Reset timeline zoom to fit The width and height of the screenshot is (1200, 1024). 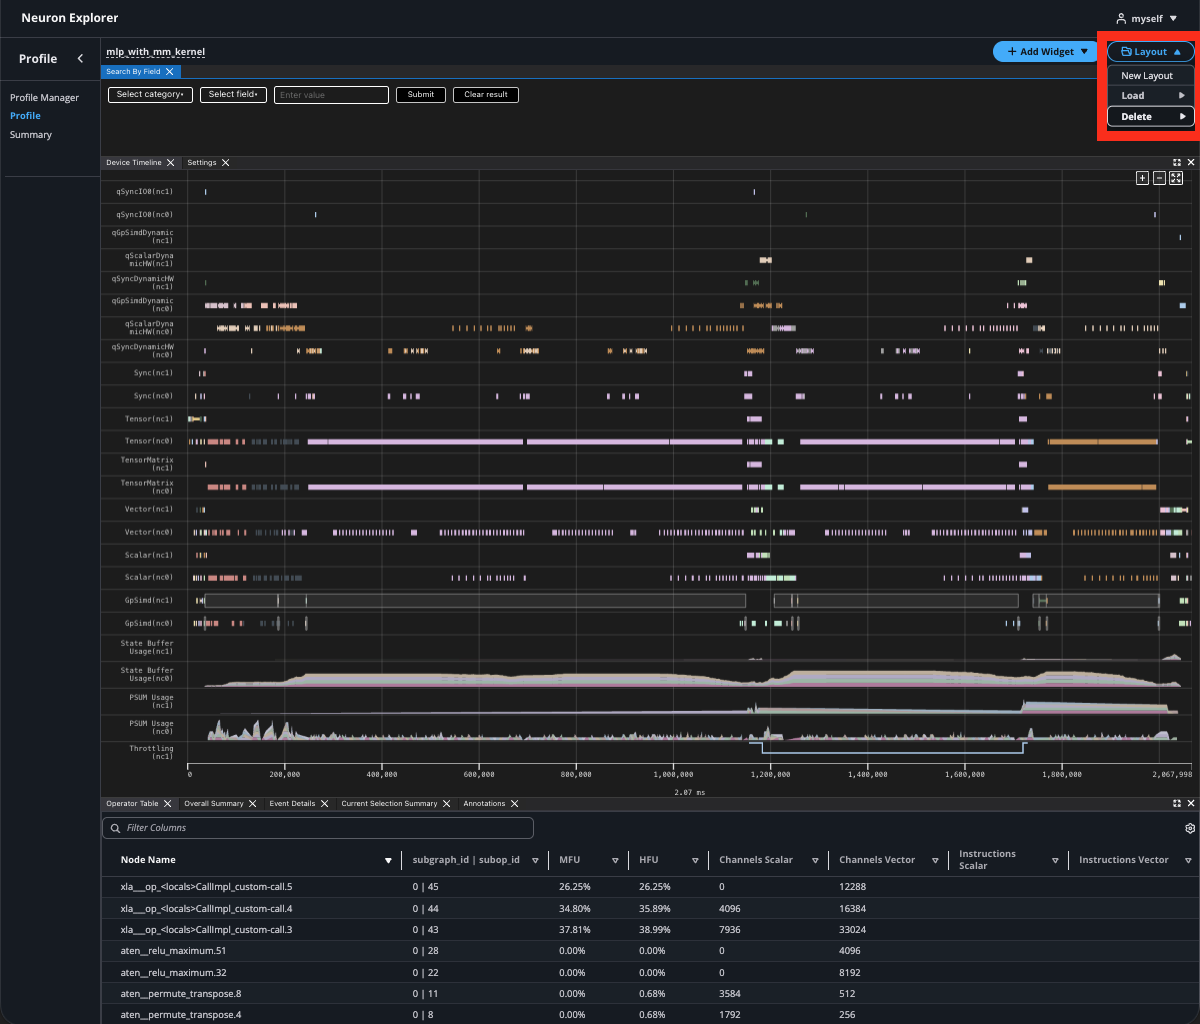tap(1176, 178)
